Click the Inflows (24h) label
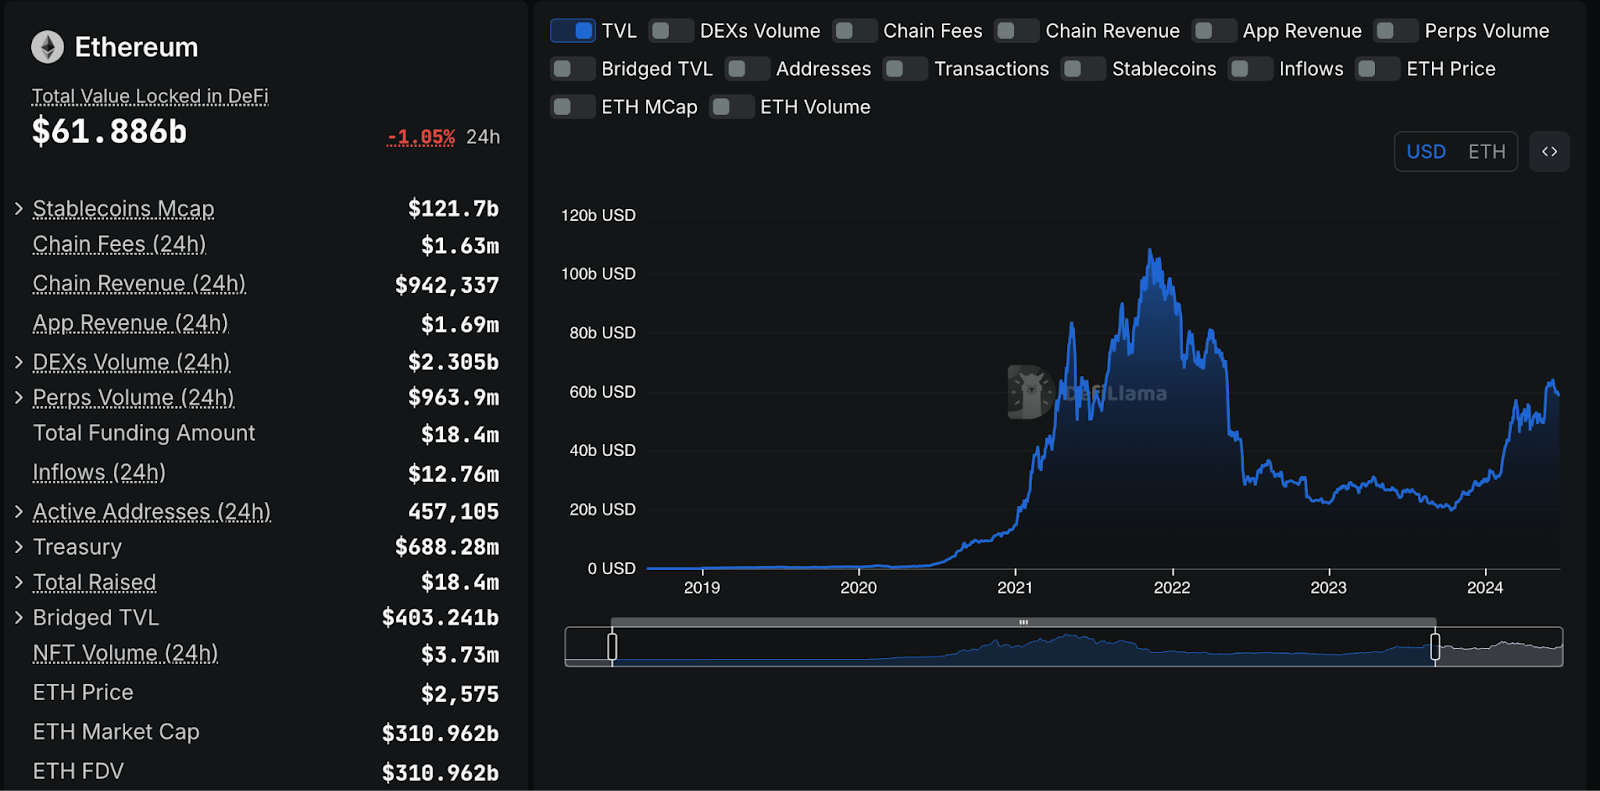The image size is (1600, 791). 99,472
